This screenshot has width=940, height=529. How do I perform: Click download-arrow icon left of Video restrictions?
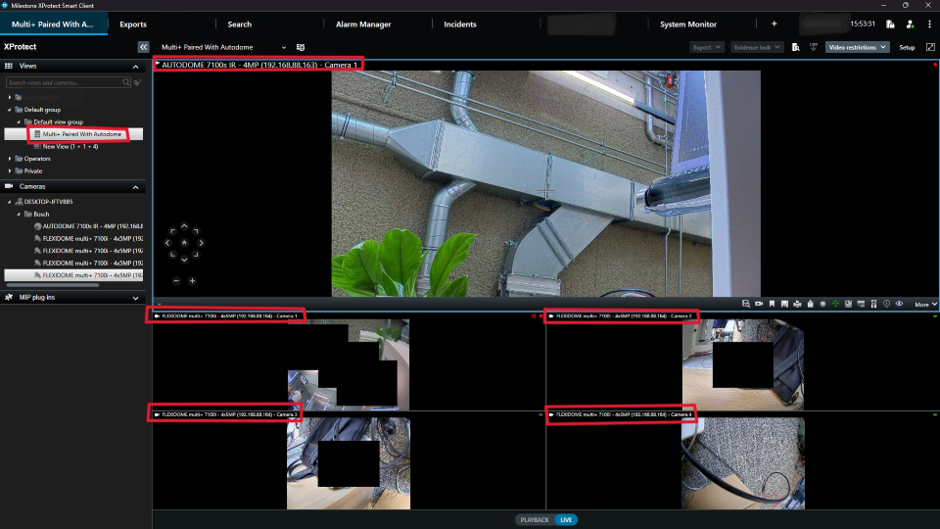tap(813, 47)
